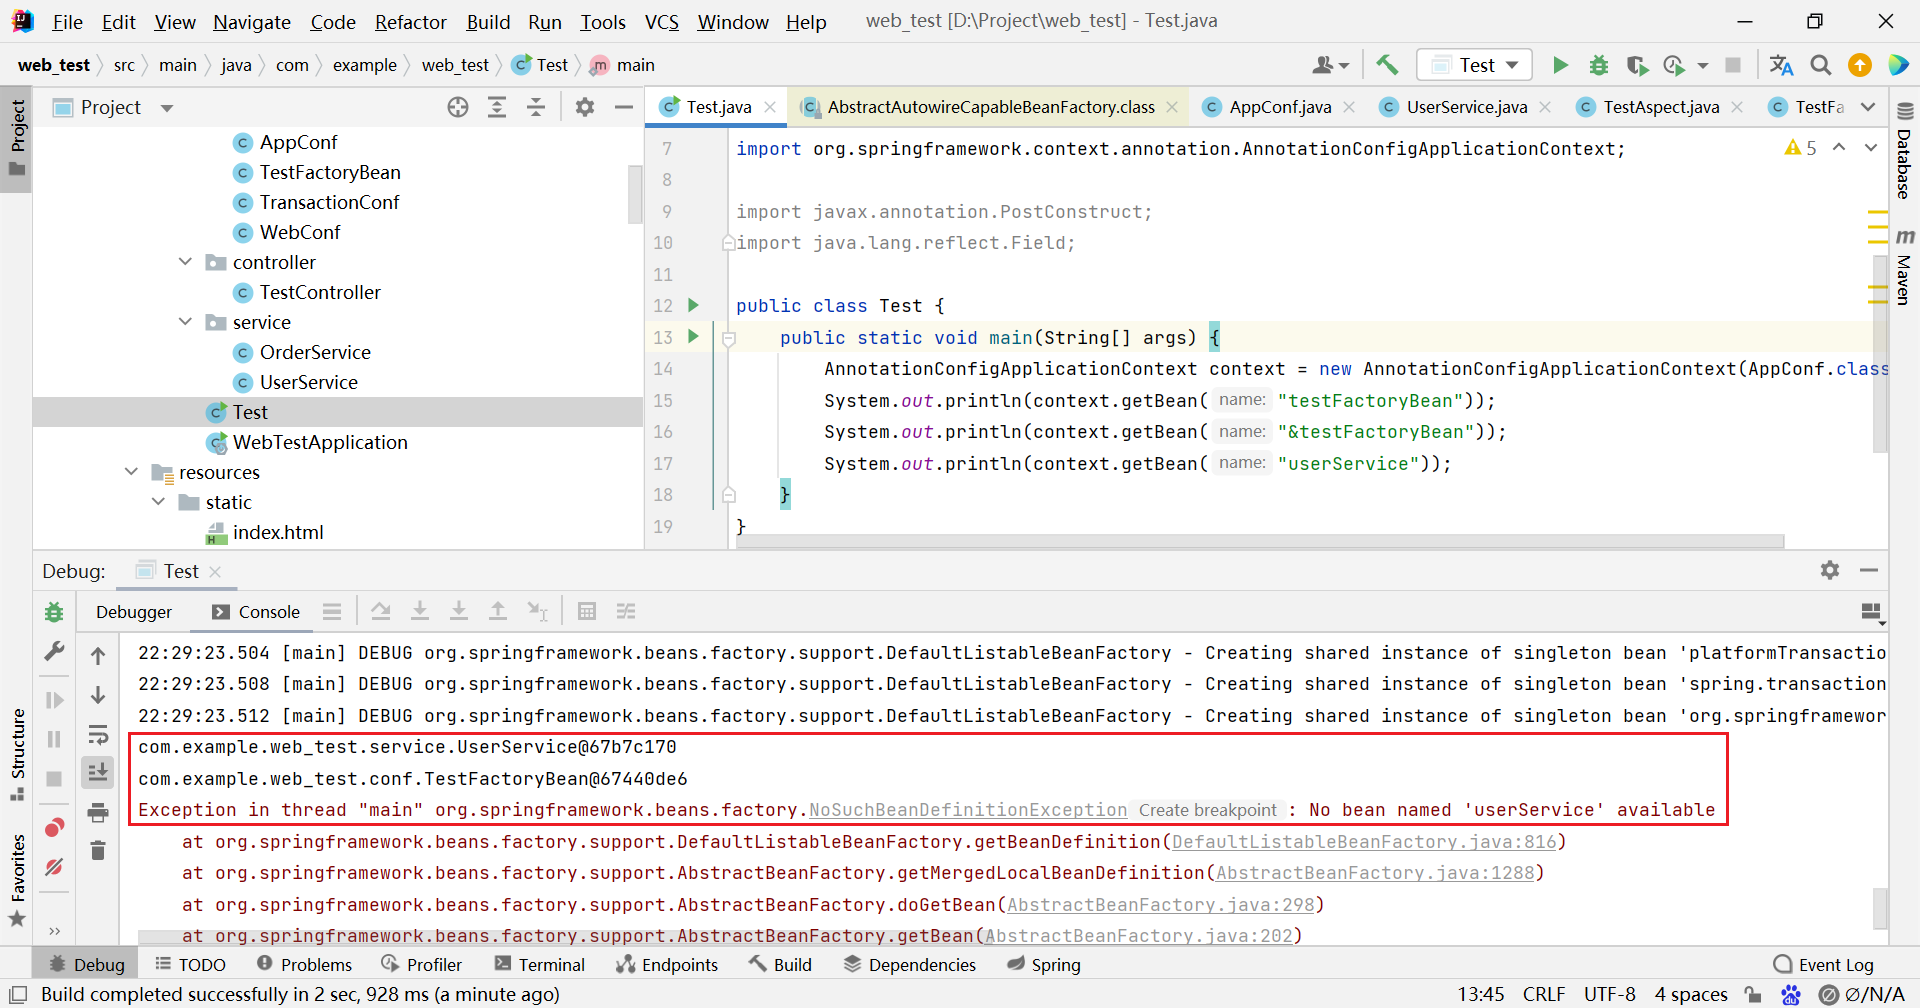Image resolution: width=1920 pixels, height=1008 pixels.
Task: Open the Refactor menu
Action: [x=410, y=22]
